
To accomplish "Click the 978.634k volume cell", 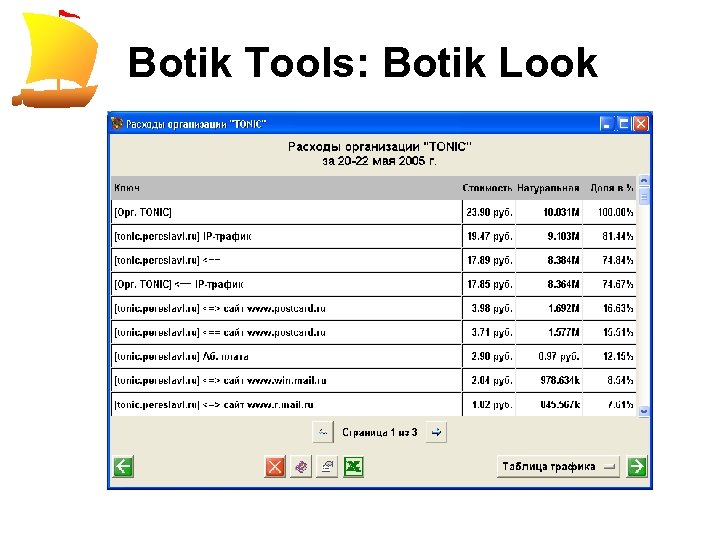I will point(549,380).
